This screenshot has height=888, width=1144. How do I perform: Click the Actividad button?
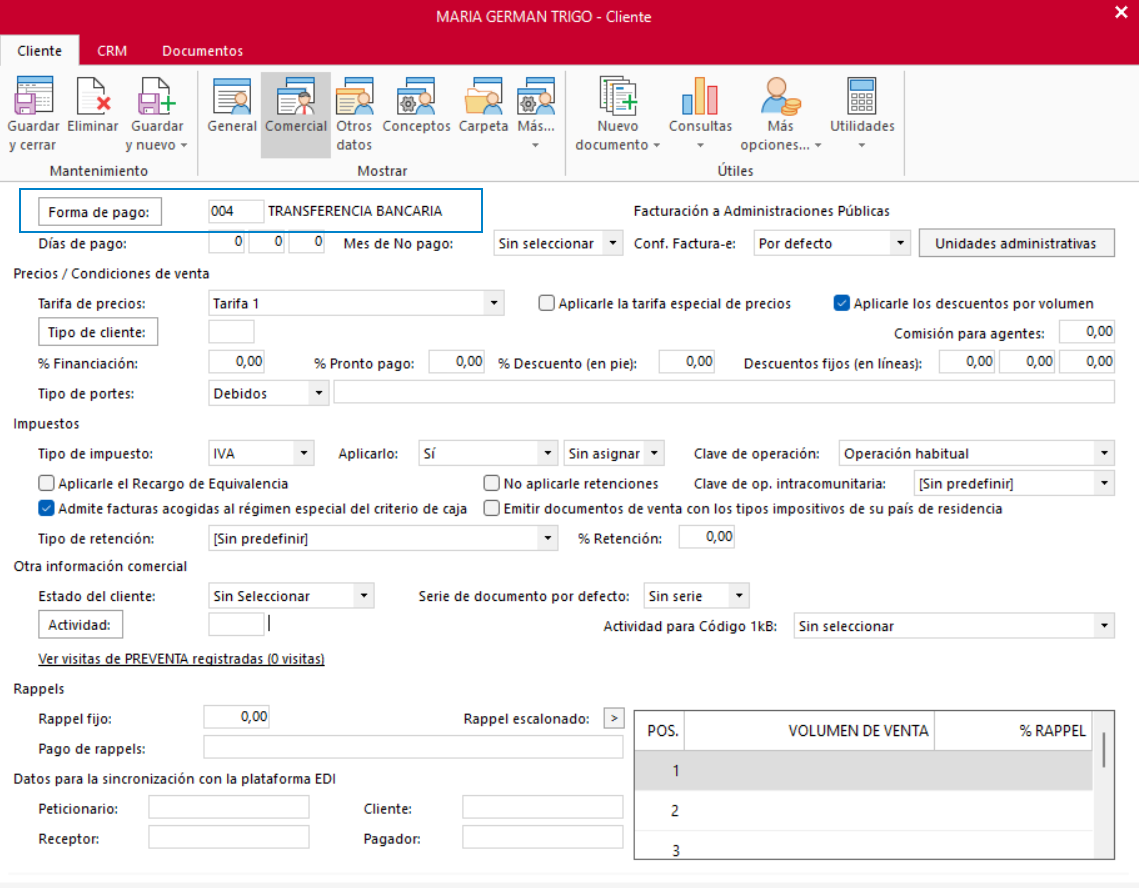tap(80, 625)
